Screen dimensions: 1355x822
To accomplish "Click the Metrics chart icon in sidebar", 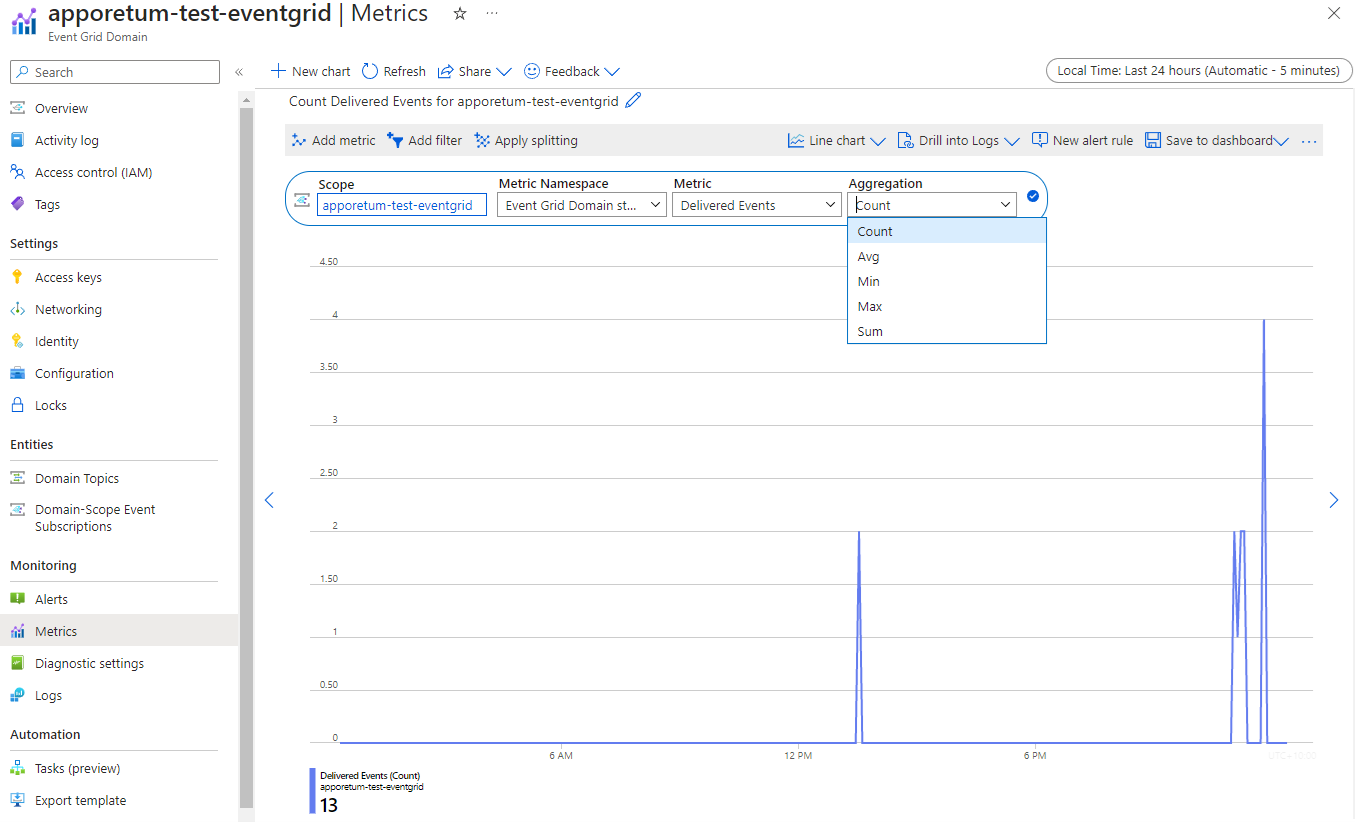I will tap(17, 631).
